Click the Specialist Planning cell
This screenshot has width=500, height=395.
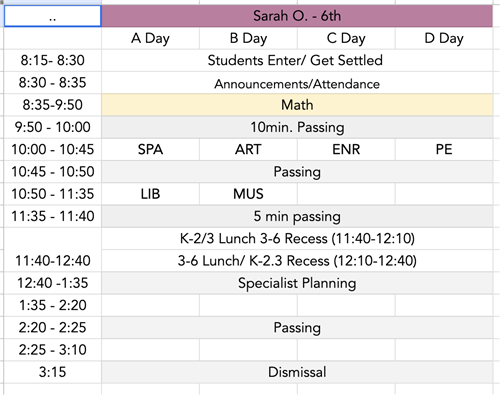297,283
